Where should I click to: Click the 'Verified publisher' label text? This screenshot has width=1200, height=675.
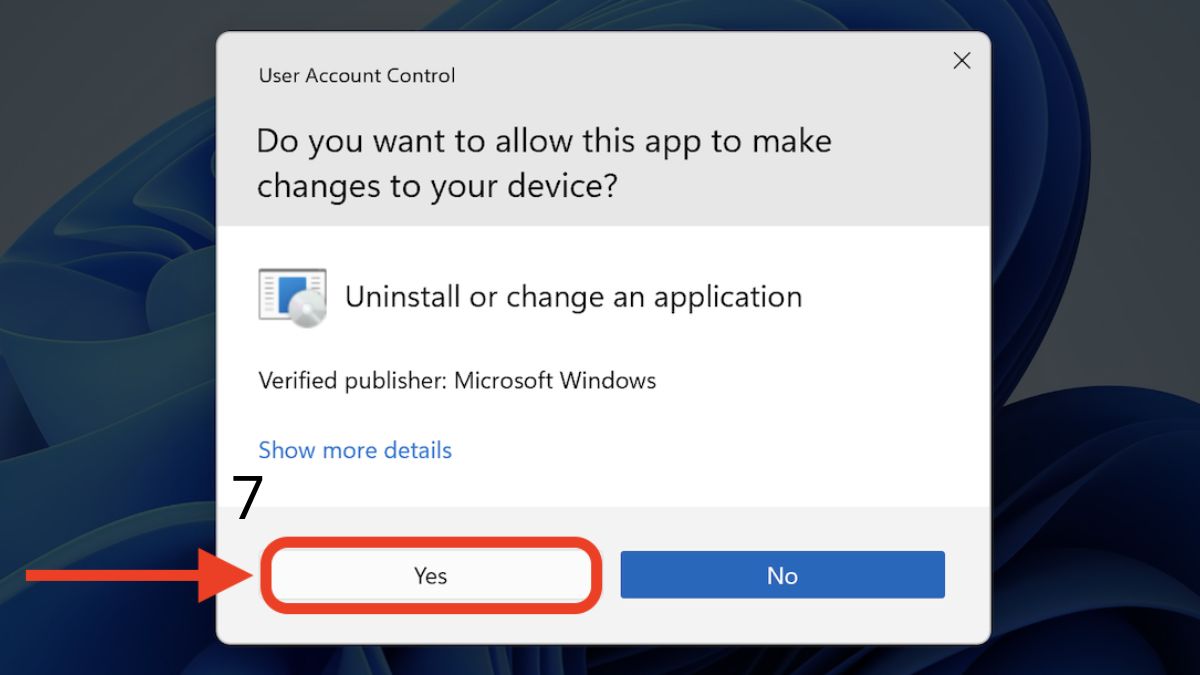pyautogui.click(x=352, y=381)
